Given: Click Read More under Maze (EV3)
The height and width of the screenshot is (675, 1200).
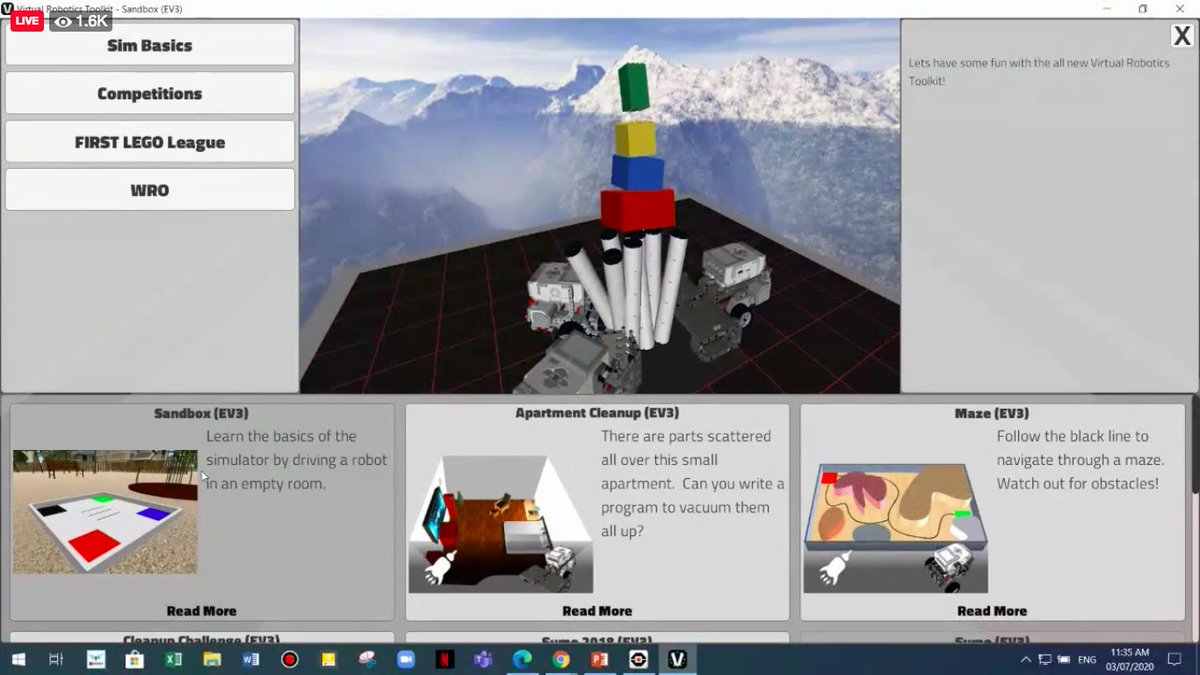Looking at the screenshot, I should 992,610.
